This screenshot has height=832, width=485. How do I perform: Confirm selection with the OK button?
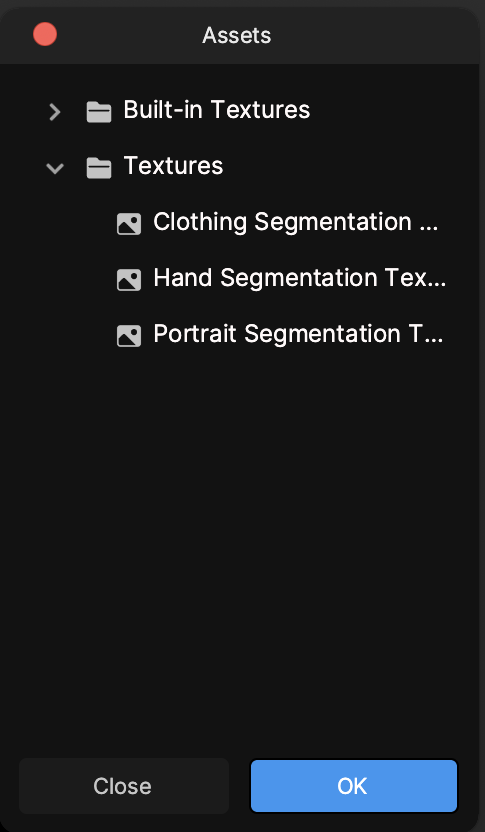[x=353, y=786]
